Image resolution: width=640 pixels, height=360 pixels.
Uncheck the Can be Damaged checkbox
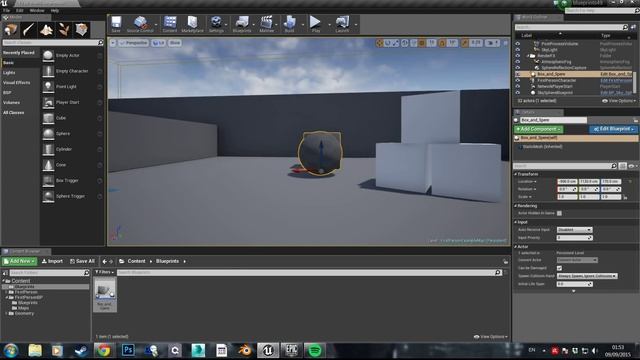coord(559,268)
